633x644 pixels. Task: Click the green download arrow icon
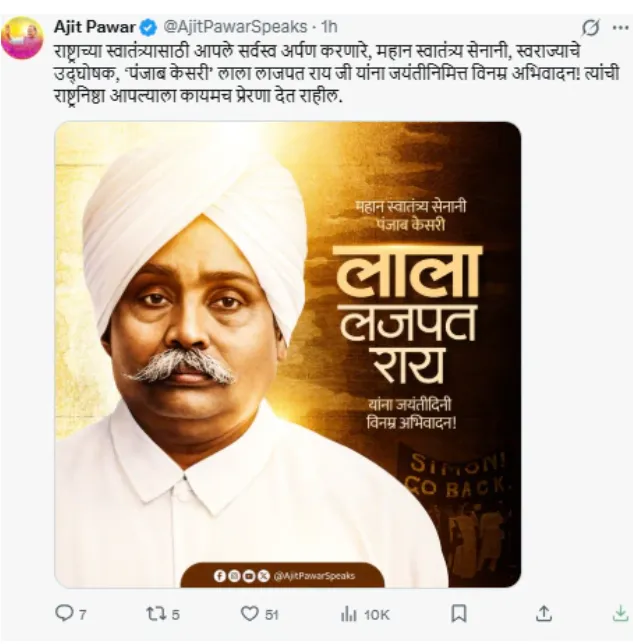(x=621, y=614)
